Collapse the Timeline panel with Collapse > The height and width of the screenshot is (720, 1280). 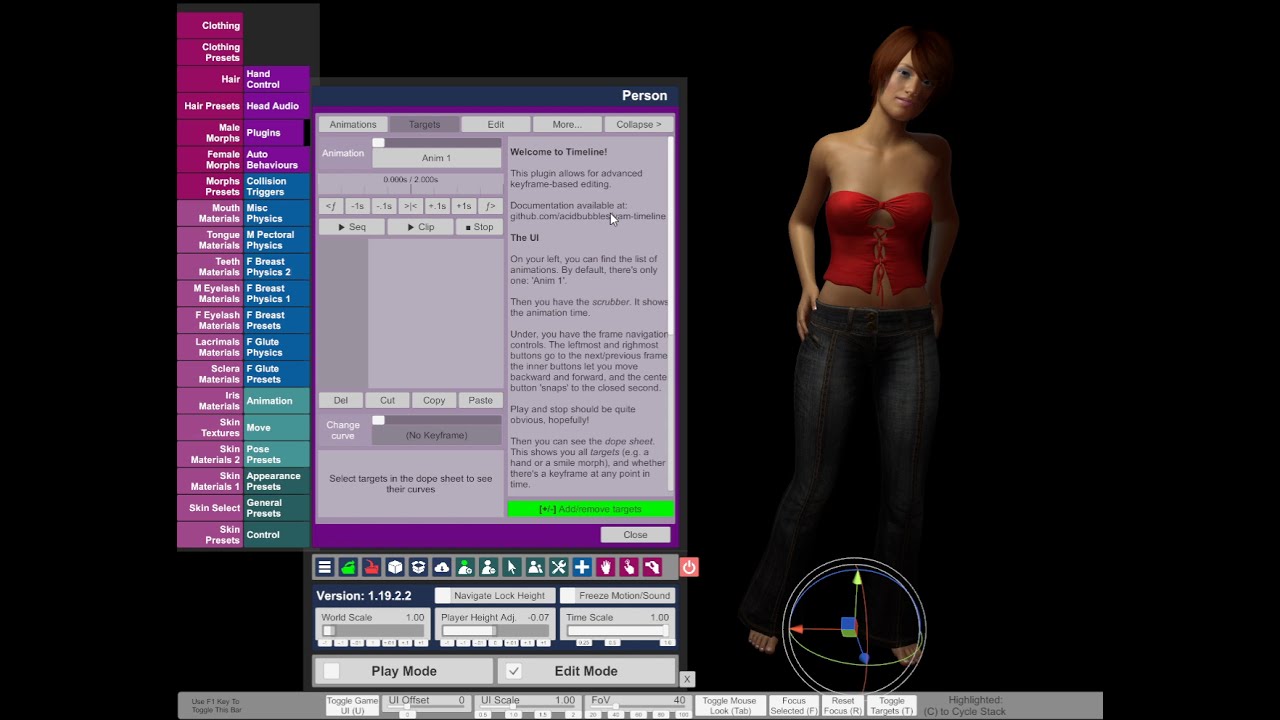click(x=639, y=124)
